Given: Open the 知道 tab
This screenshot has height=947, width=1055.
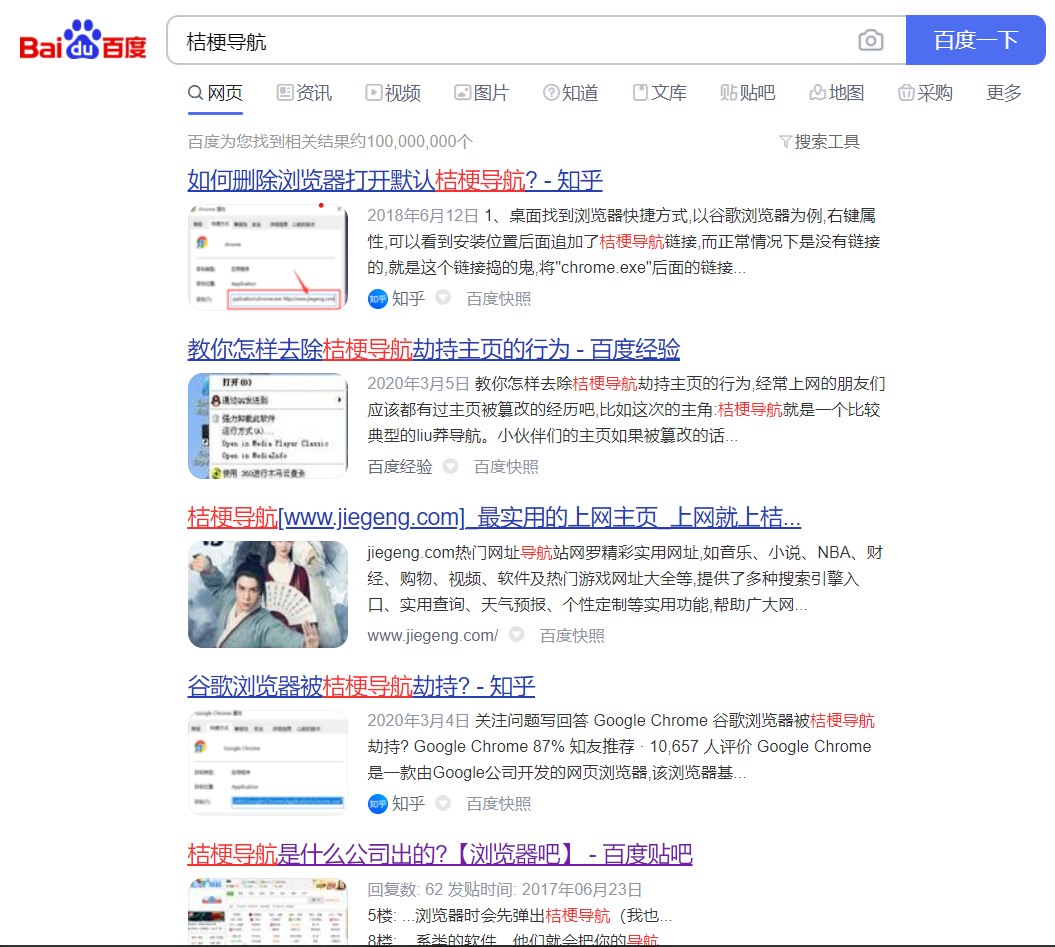Looking at the screenshot, I should 571,93.
